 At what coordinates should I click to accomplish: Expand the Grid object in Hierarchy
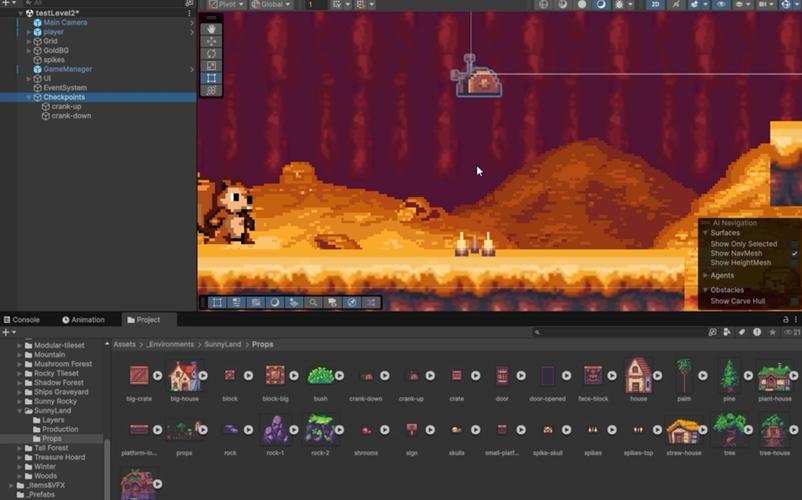(x=29, y=41)
